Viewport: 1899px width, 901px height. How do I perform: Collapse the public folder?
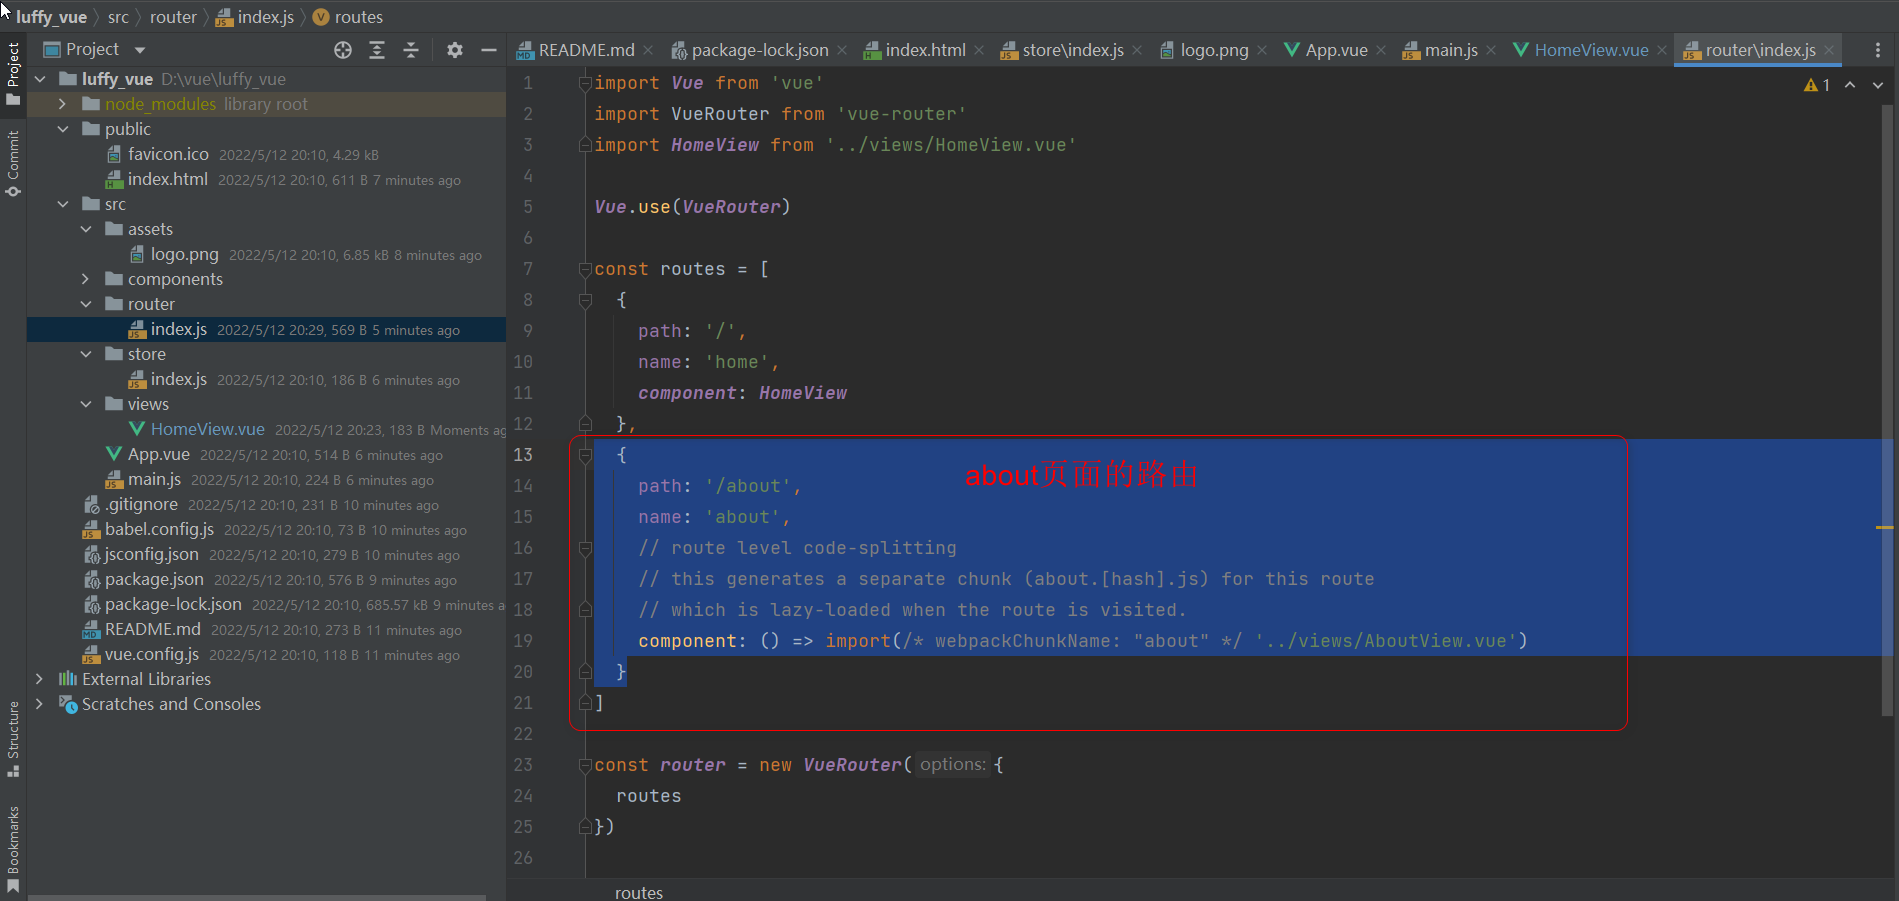(63, 129)
